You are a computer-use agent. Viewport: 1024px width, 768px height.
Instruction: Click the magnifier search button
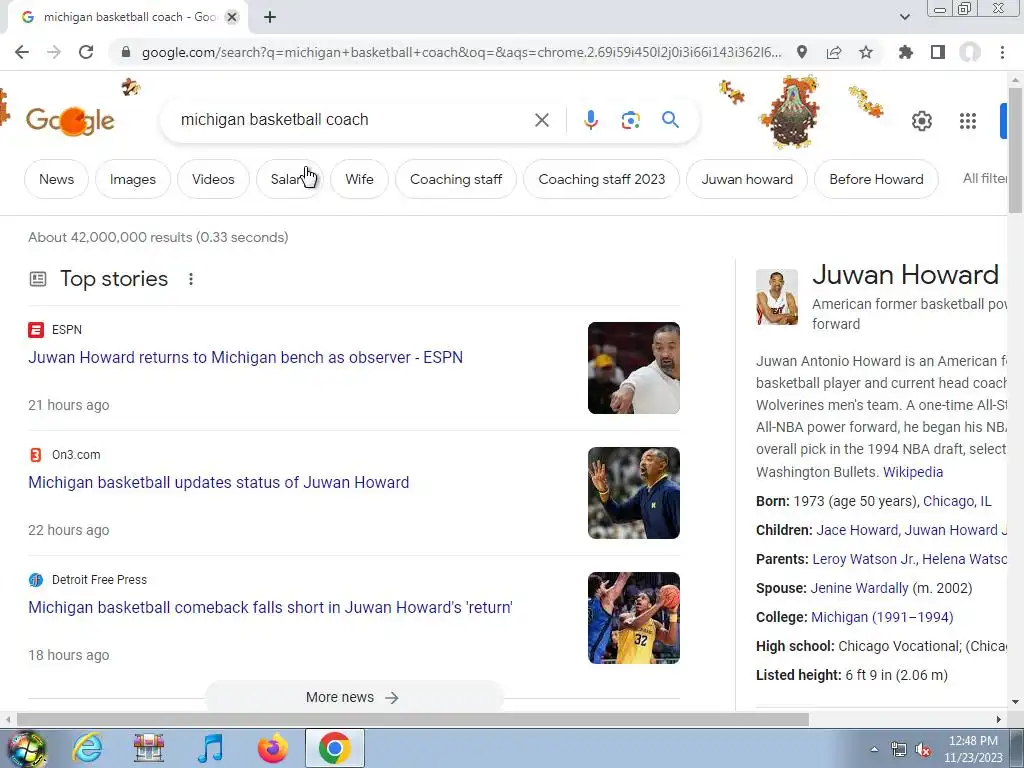[670, 120]
